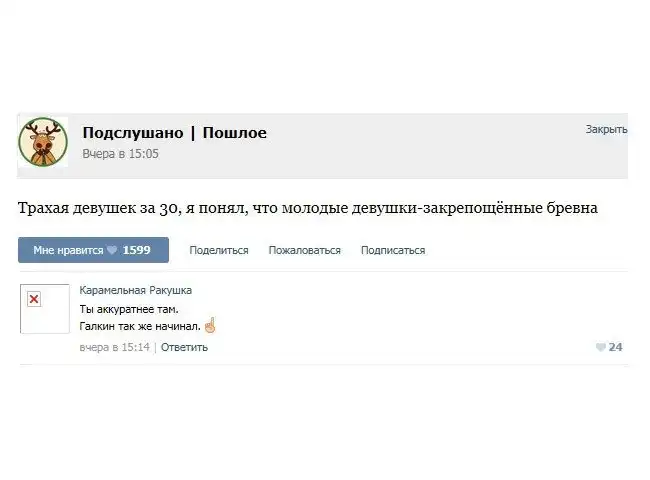Share the post via Поделиться
The image size is (650, 480).
tap(219, 250)
